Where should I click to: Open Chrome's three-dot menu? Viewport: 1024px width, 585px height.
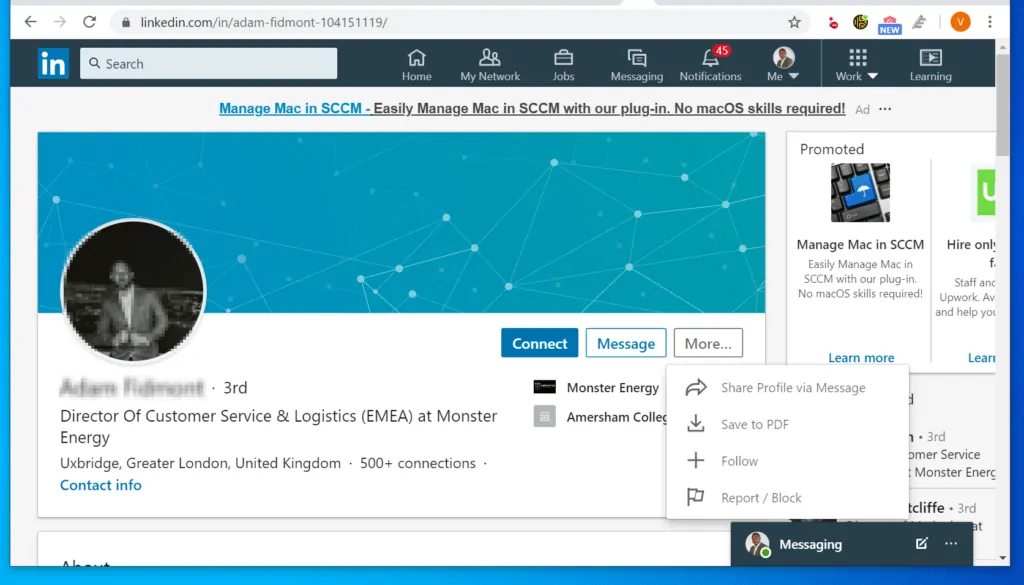coord(990,22)
